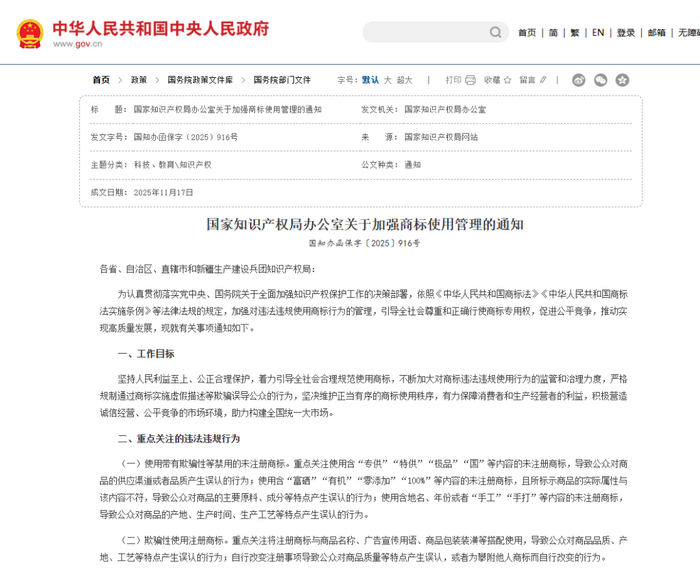
Task: Click the national emblem logo
Action: pyautogui.click(x=30, y=33)
